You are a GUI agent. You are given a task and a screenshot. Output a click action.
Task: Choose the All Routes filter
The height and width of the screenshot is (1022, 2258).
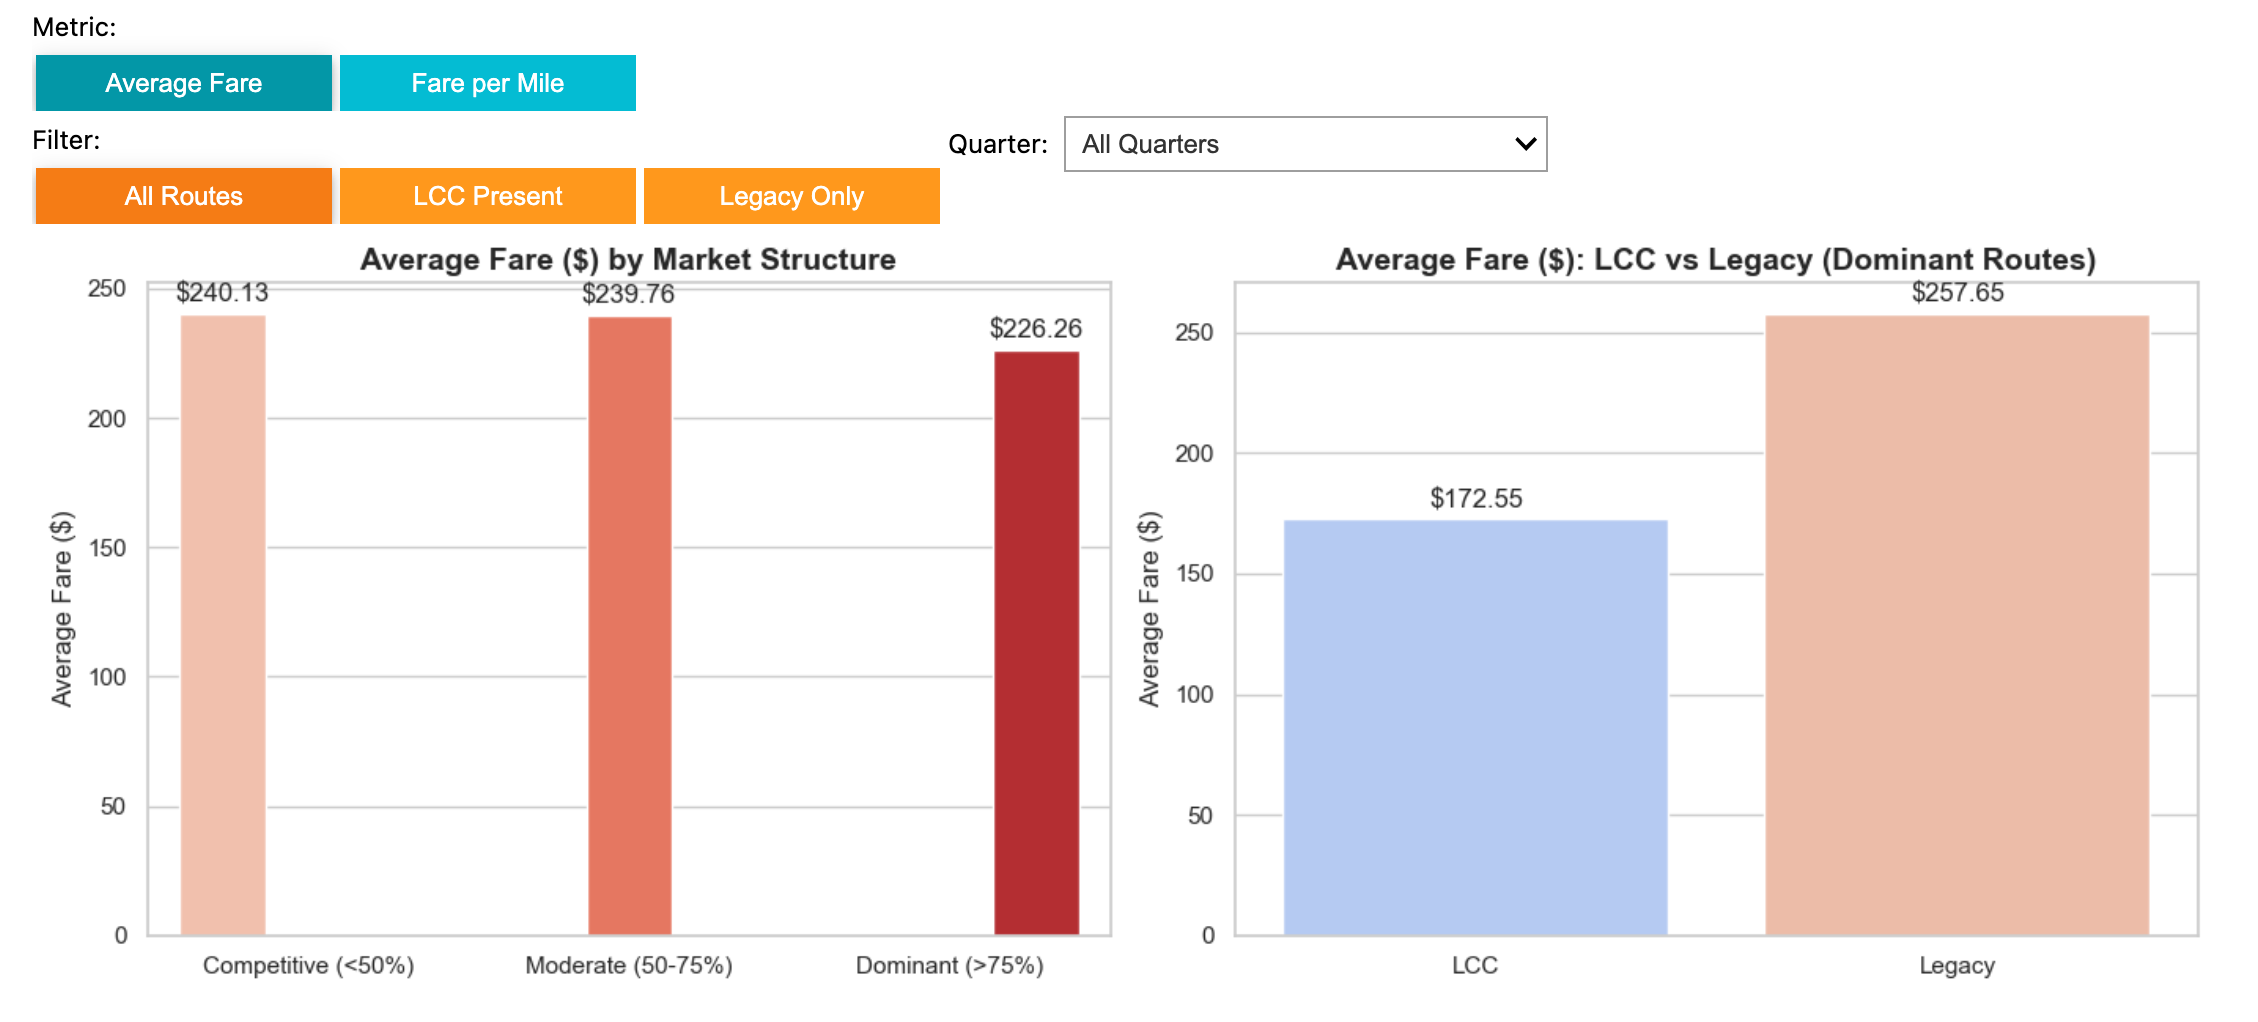(184, 196)
